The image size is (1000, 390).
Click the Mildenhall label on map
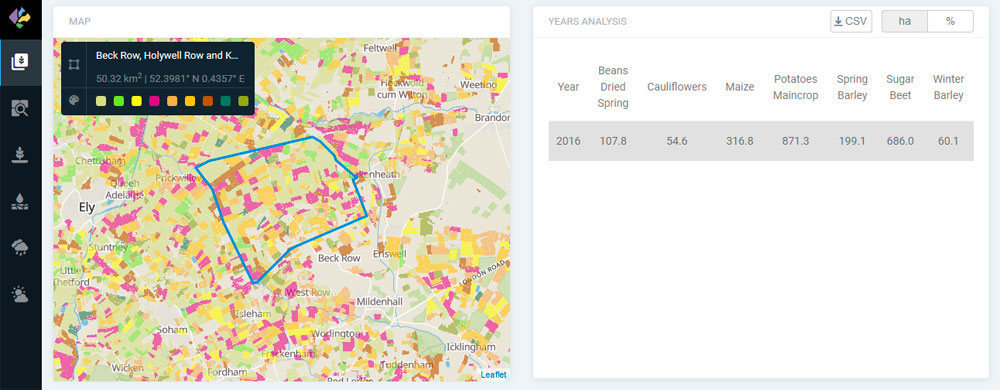tap(379, 301)
